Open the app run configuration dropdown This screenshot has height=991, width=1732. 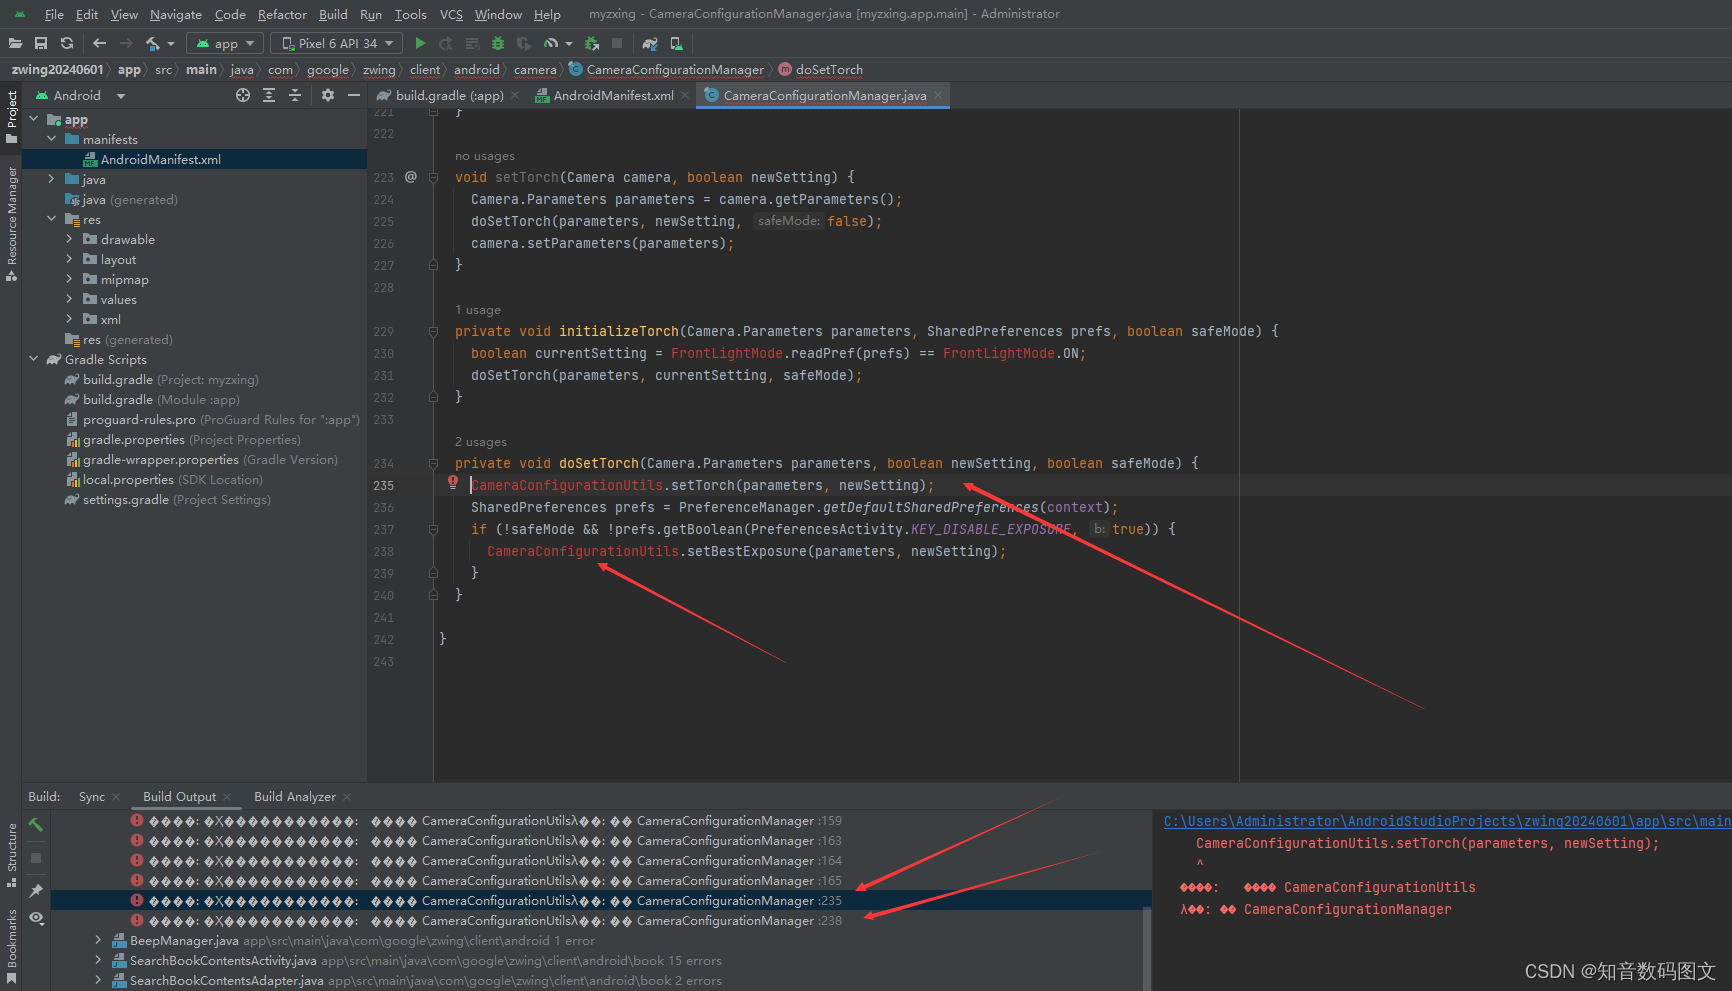coord(224,43)
